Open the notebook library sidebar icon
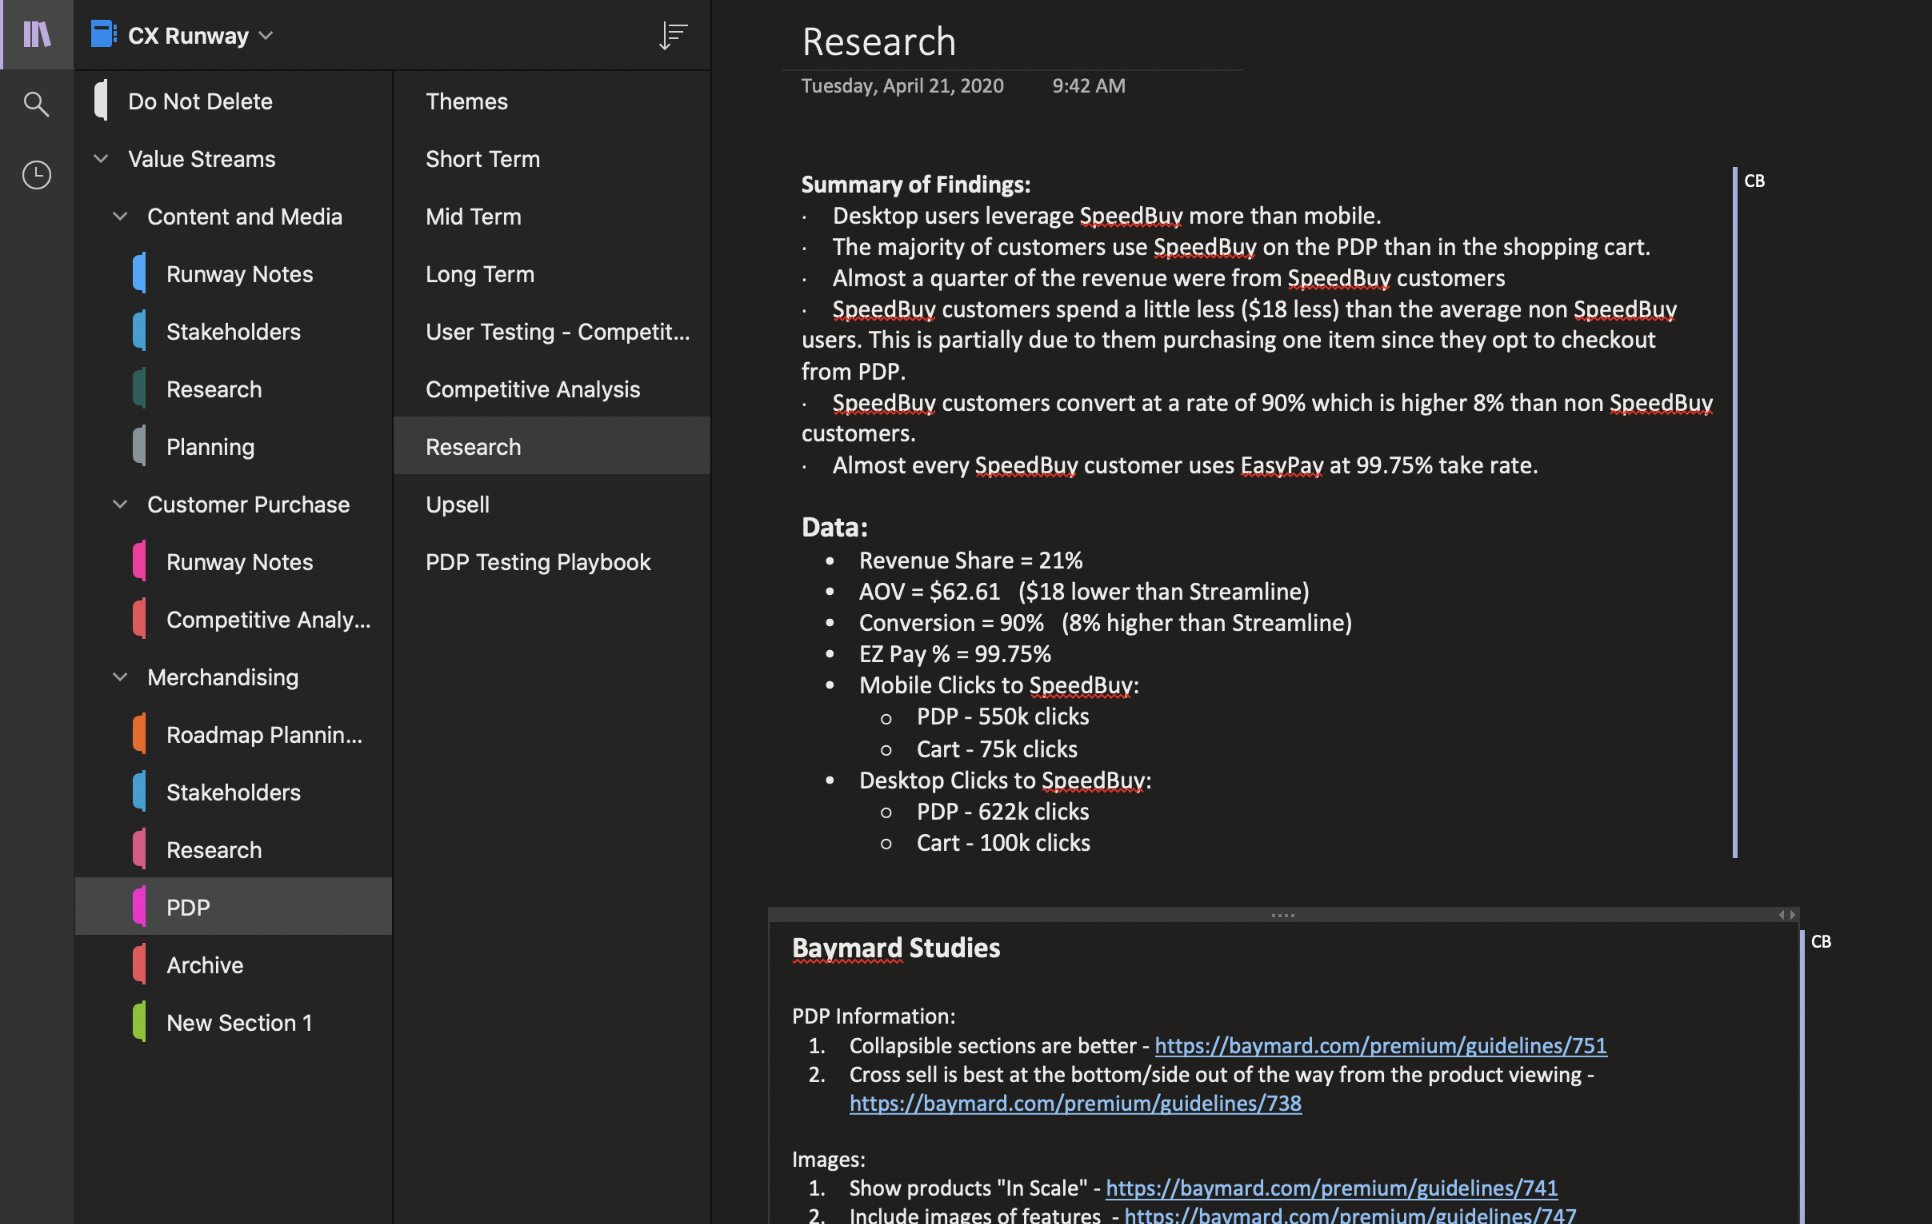The height and width of the screenshot is (1224, 1932). 36,34
